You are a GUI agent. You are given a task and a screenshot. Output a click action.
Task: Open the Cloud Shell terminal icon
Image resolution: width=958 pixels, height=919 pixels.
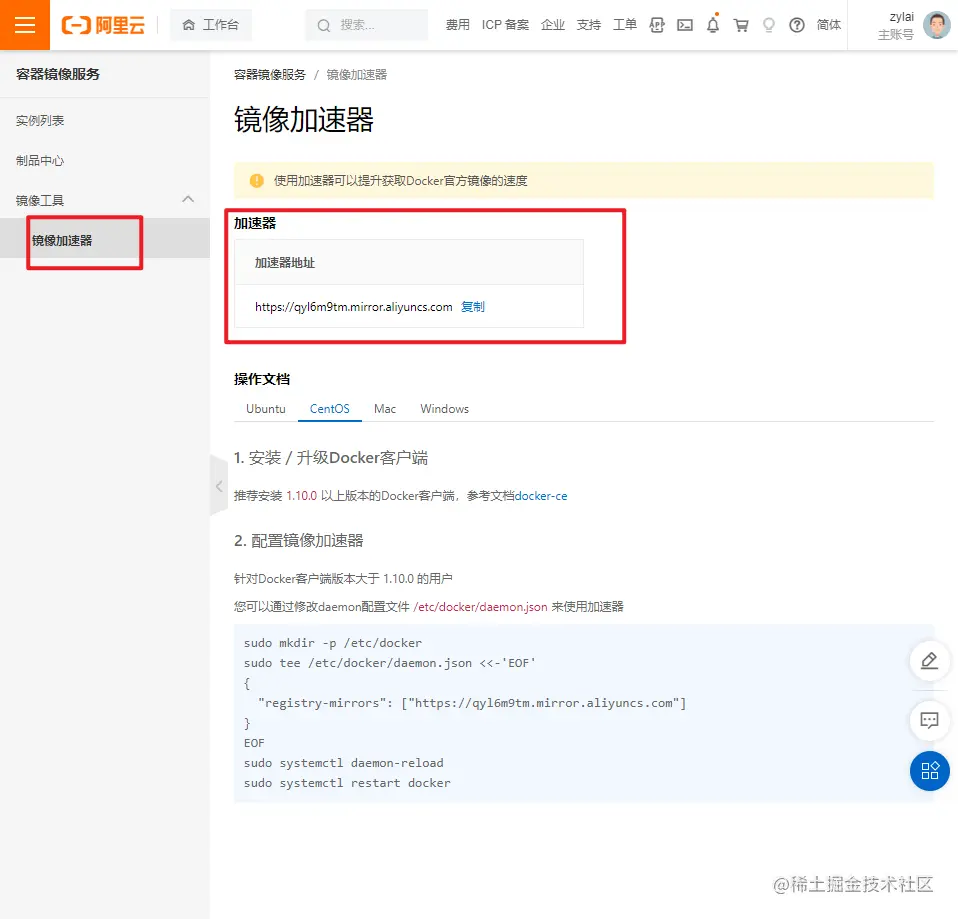(685, 25)
